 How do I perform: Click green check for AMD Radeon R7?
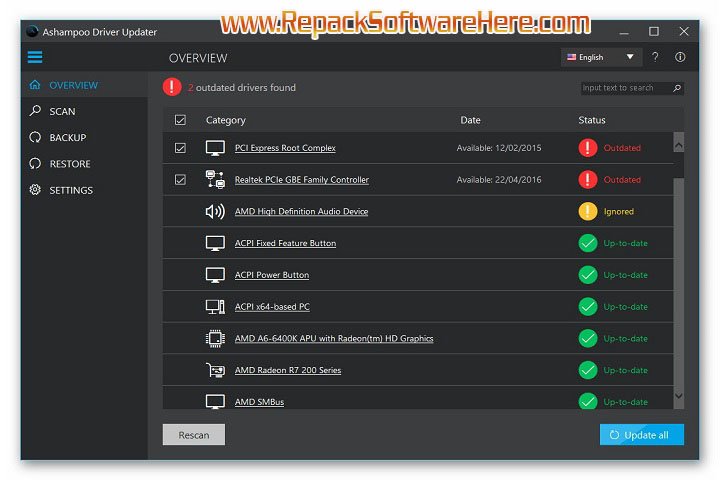point(588,370)
